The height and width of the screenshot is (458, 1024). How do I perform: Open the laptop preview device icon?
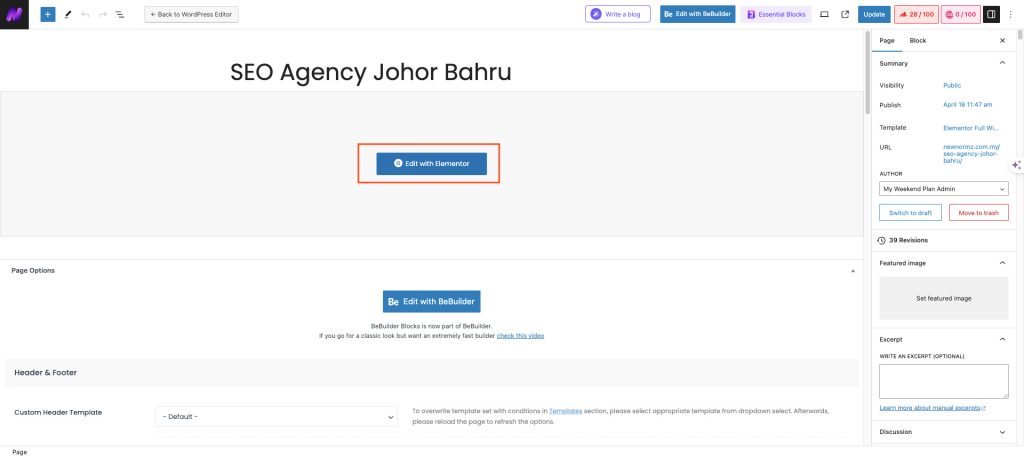click(x=824, y=15)
